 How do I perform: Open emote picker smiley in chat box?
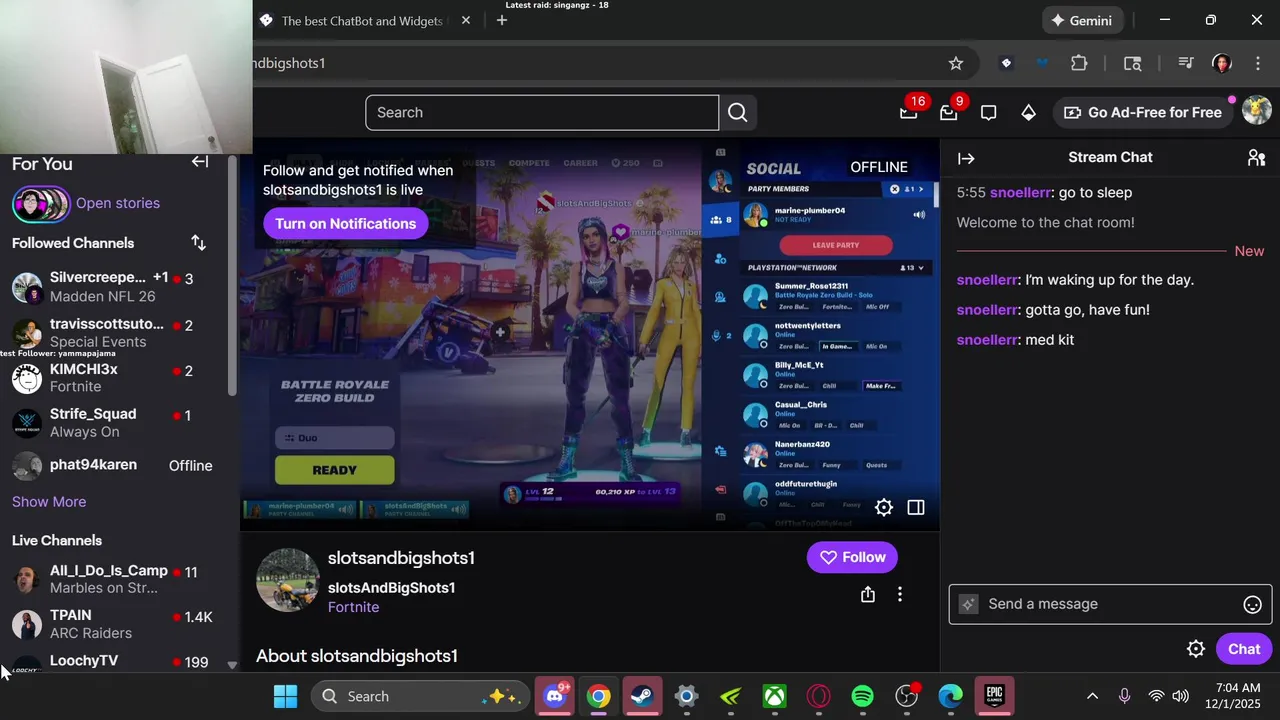1252,604
